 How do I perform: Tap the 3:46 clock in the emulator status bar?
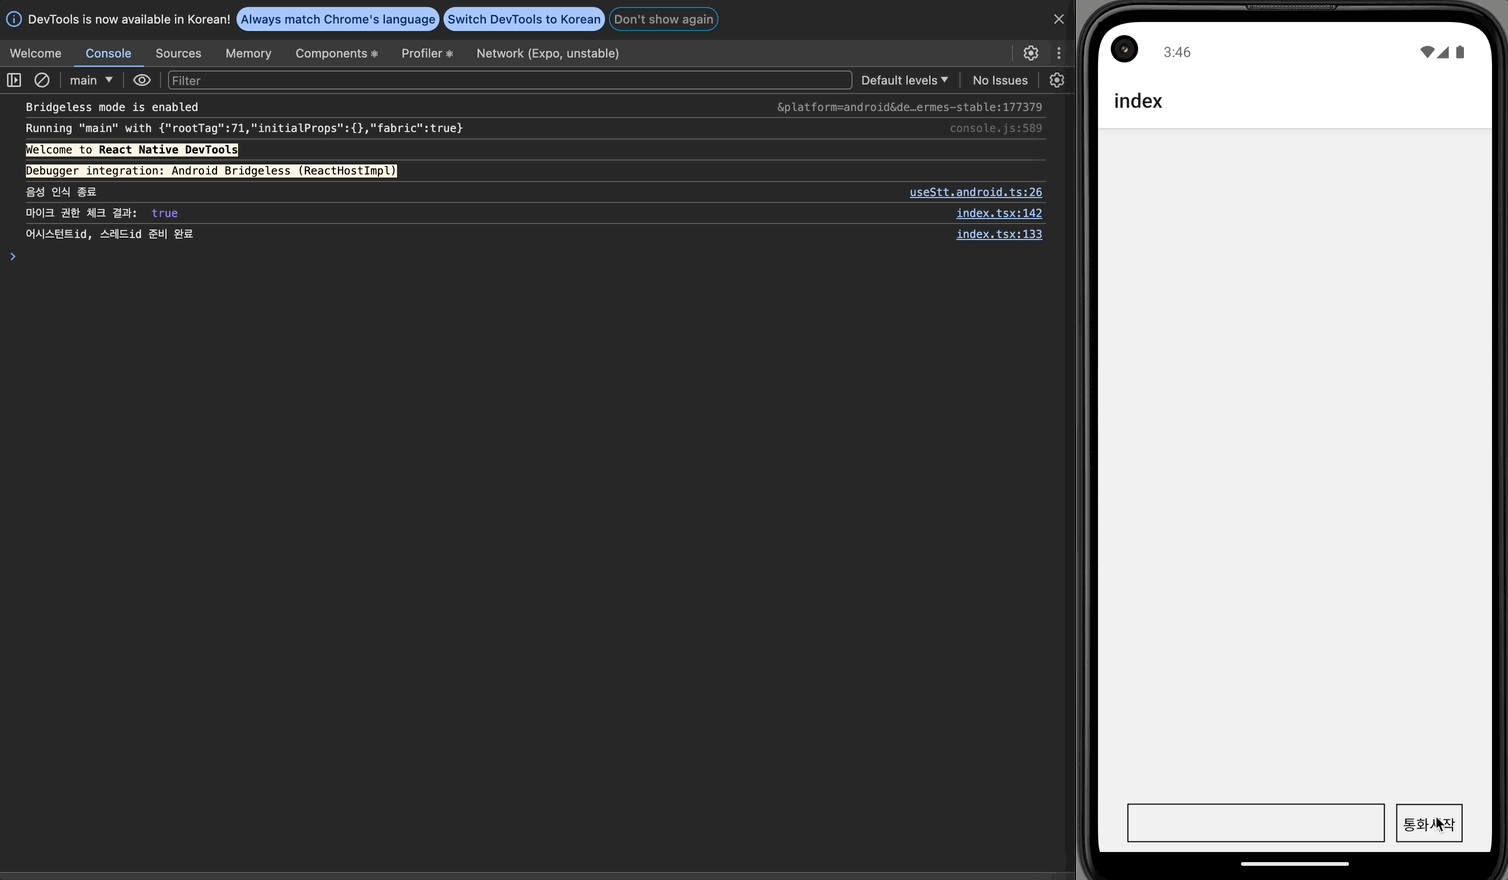[x=1177, y=52]
